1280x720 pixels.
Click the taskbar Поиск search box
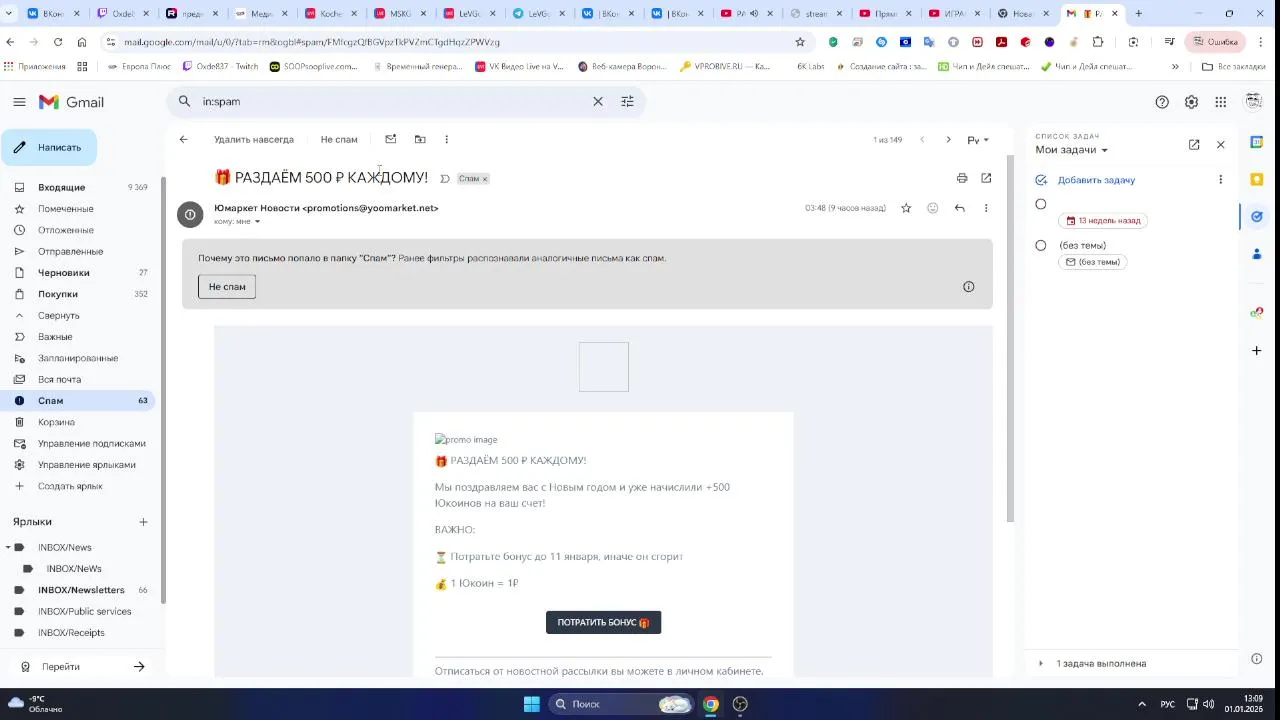tap(621, 704)
